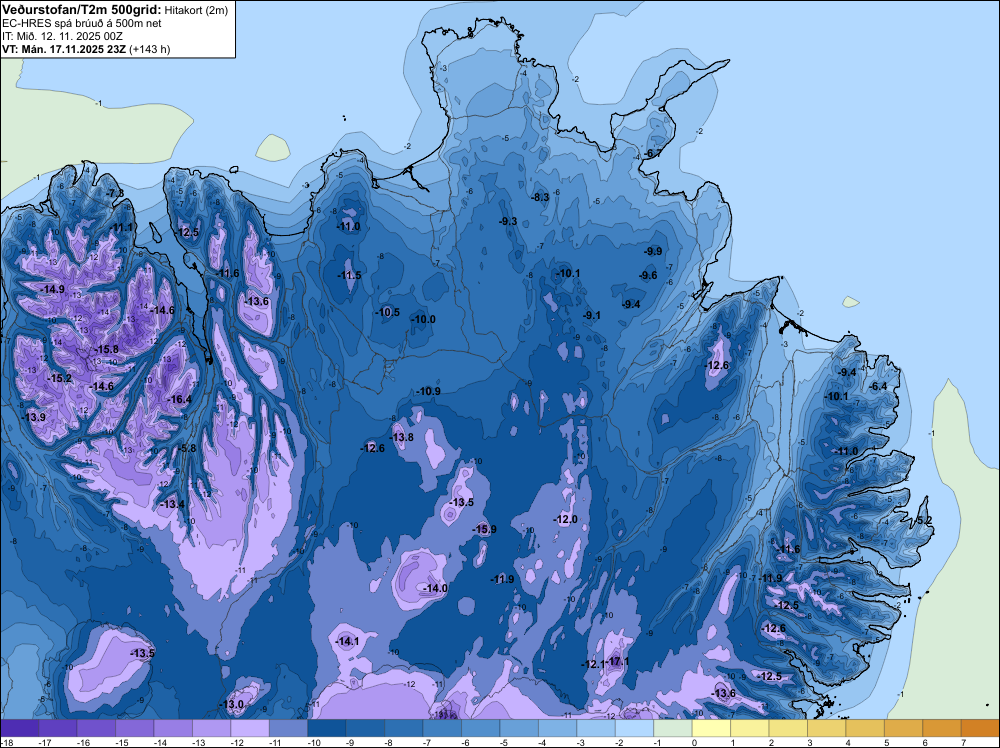The height and width of the screenshot is (748, 1000).
Task: Click the -13.0 temperature label
Action: click(x=232, y=705)
